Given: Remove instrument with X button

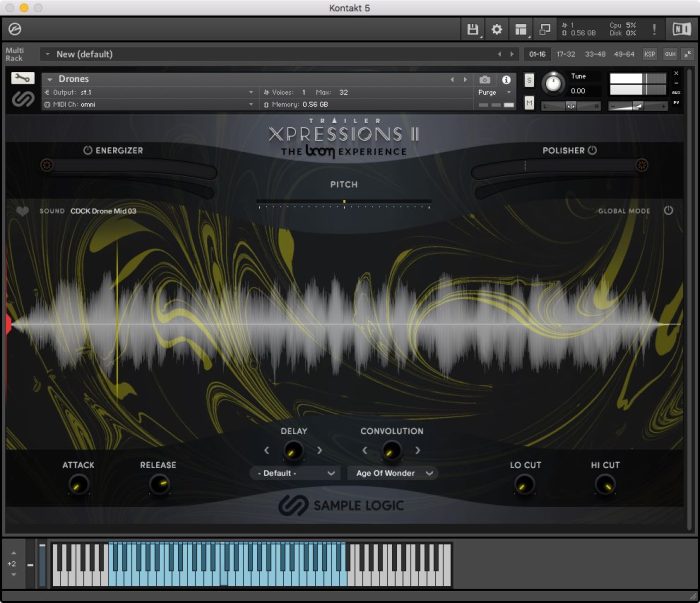Looking at the screenshot, I should (x=676, y=73).
